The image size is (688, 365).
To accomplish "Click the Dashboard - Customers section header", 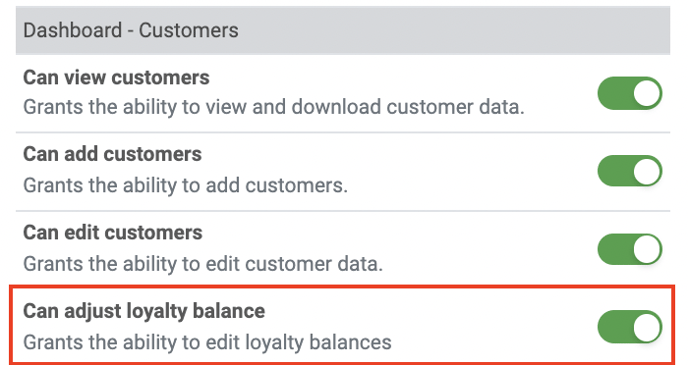I will tap(343, 30).
